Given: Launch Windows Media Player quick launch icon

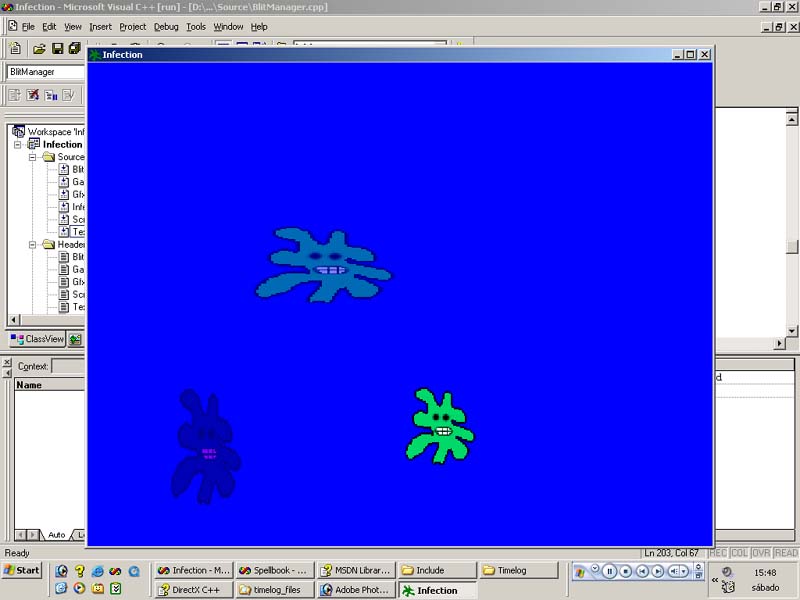Looking at the screenshot, I should point(79,588).
